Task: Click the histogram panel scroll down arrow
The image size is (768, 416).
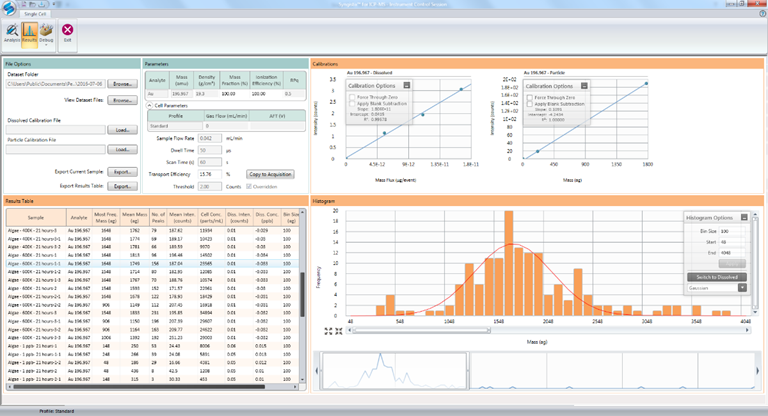Action: 755,312
